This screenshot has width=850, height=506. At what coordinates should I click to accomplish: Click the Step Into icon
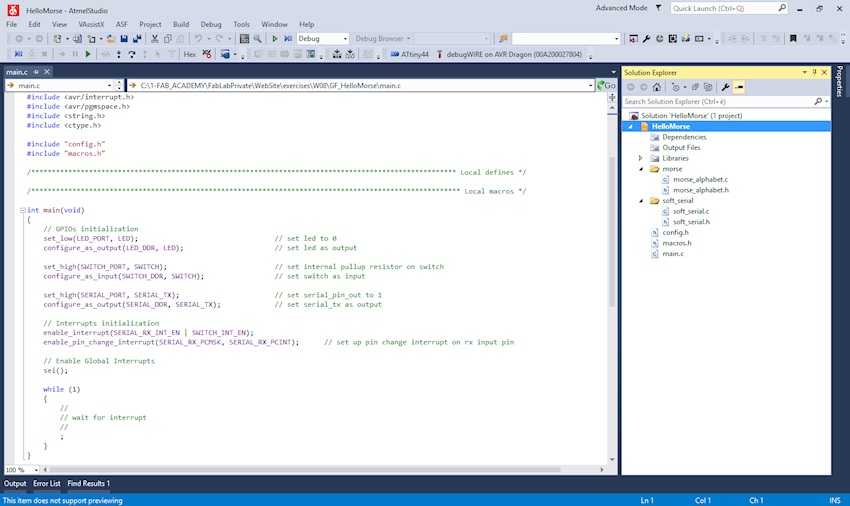click(119, 54)
